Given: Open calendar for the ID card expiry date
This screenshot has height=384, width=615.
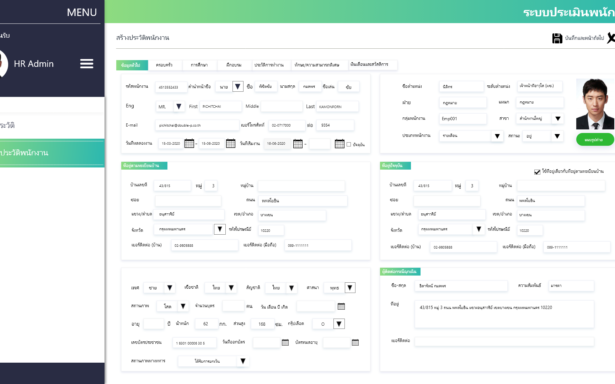Looking at the screenshot, I should (355, 342).
